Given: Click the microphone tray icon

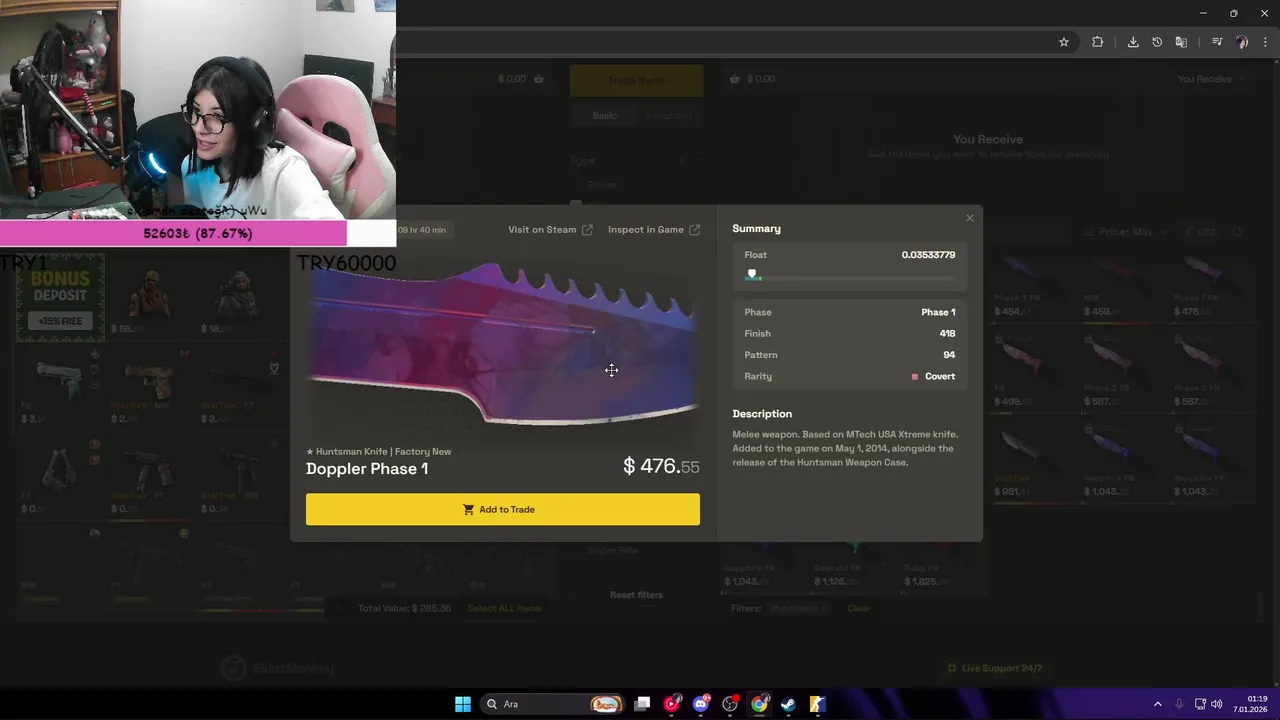Looking at the screenshot, I should (x=1179, y=704).
